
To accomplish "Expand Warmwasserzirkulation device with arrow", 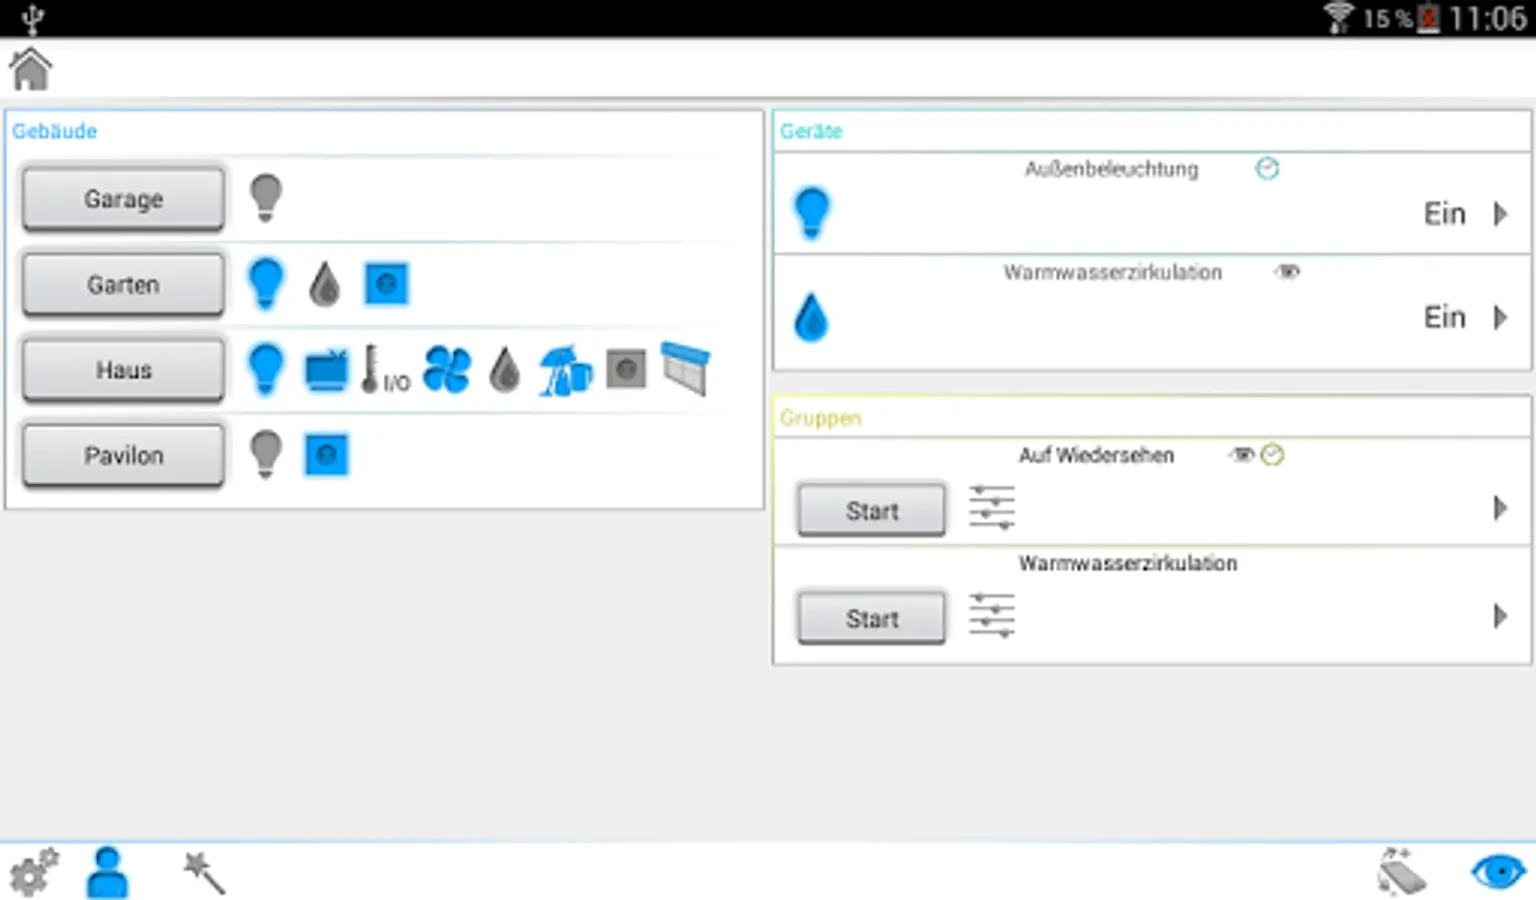I will point(1500,317).
